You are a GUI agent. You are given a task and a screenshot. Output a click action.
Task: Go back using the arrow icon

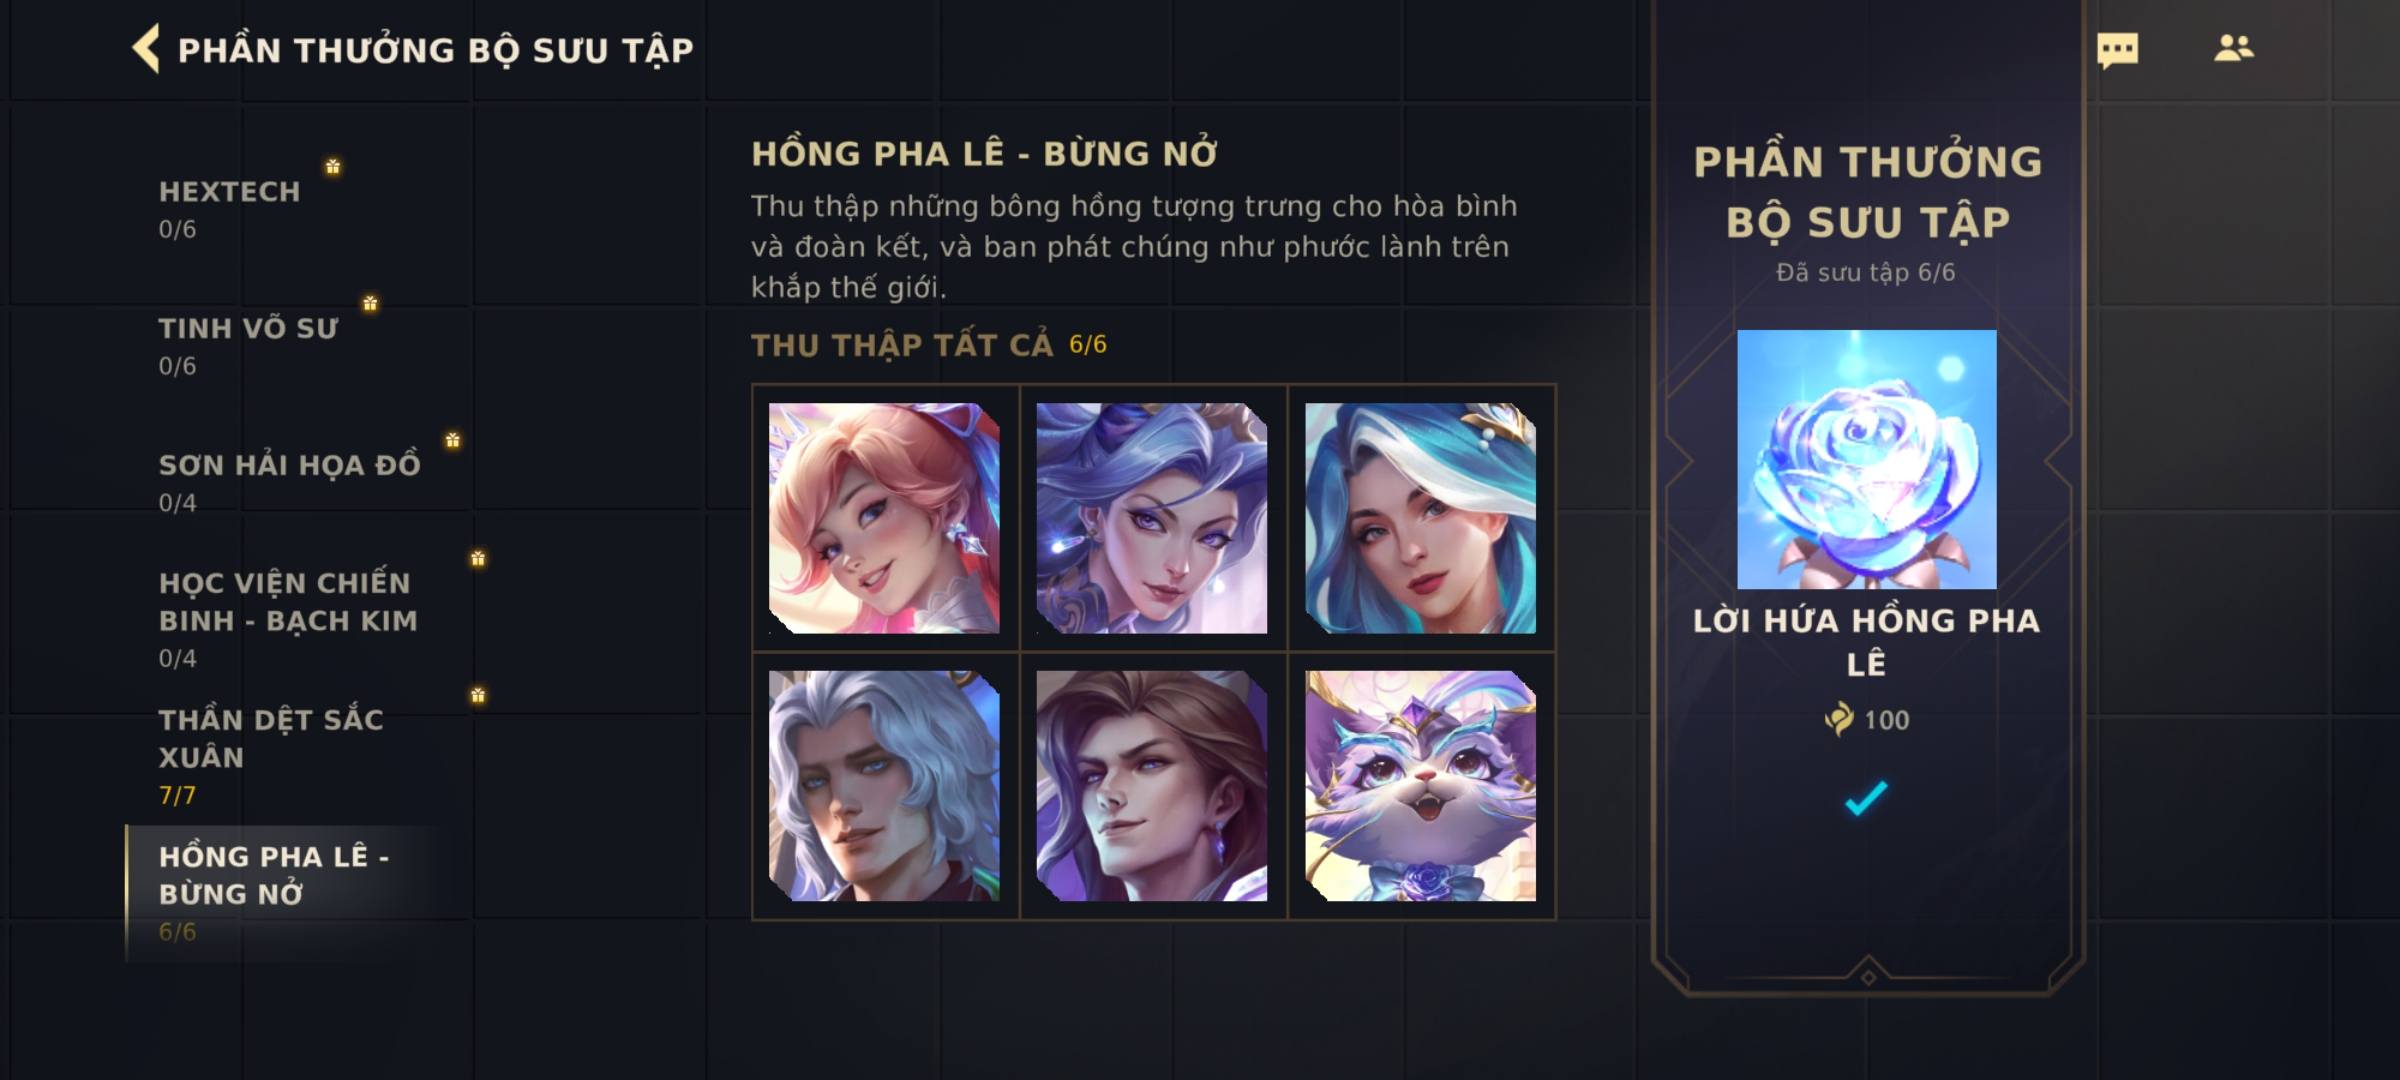click(146, 49)
